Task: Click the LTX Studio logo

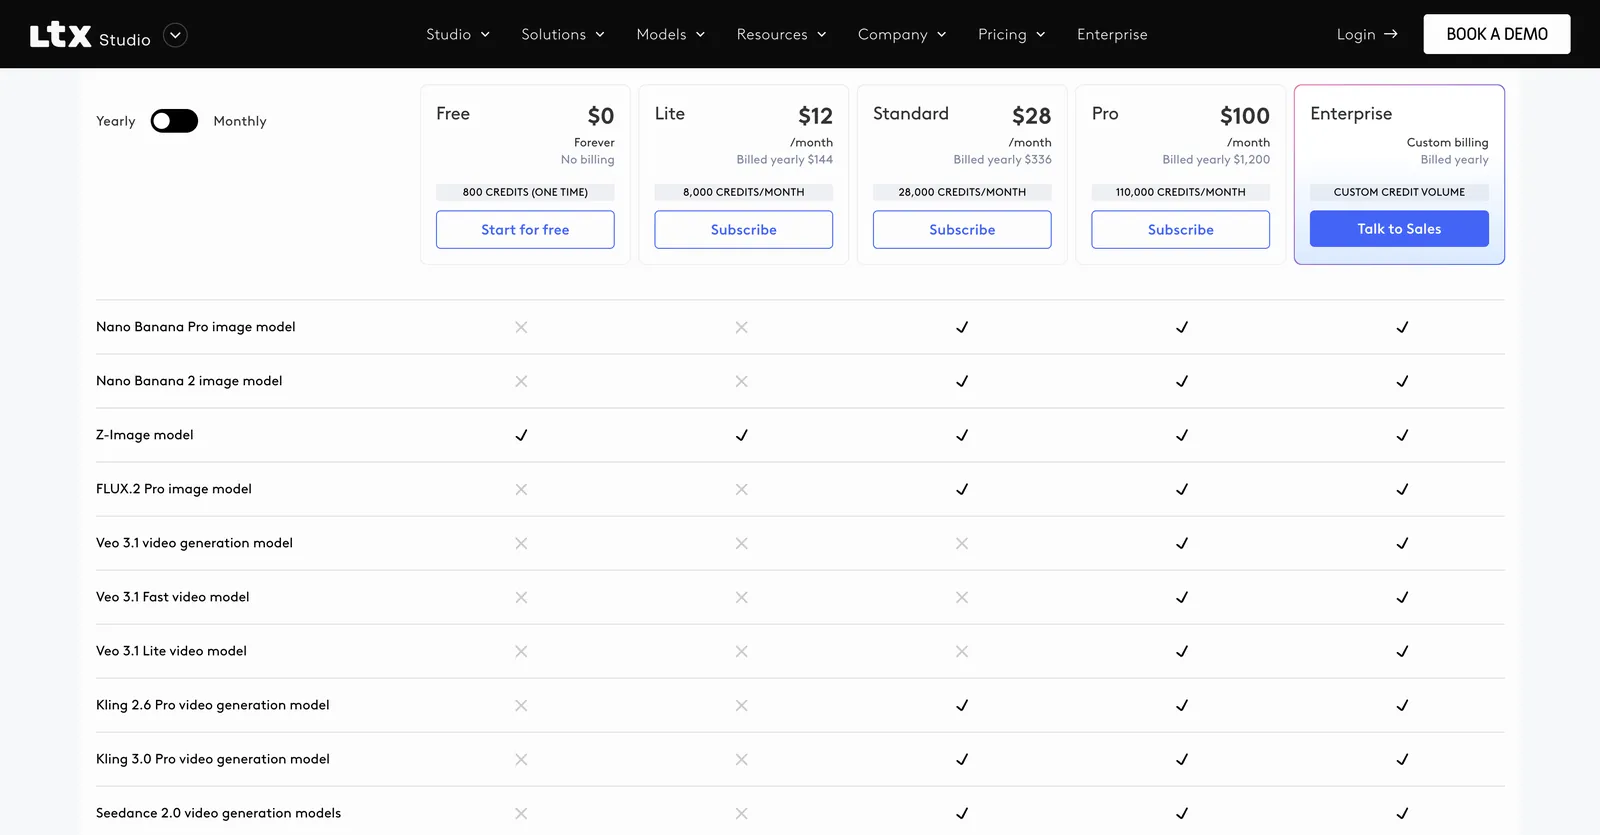Action: 90,35
